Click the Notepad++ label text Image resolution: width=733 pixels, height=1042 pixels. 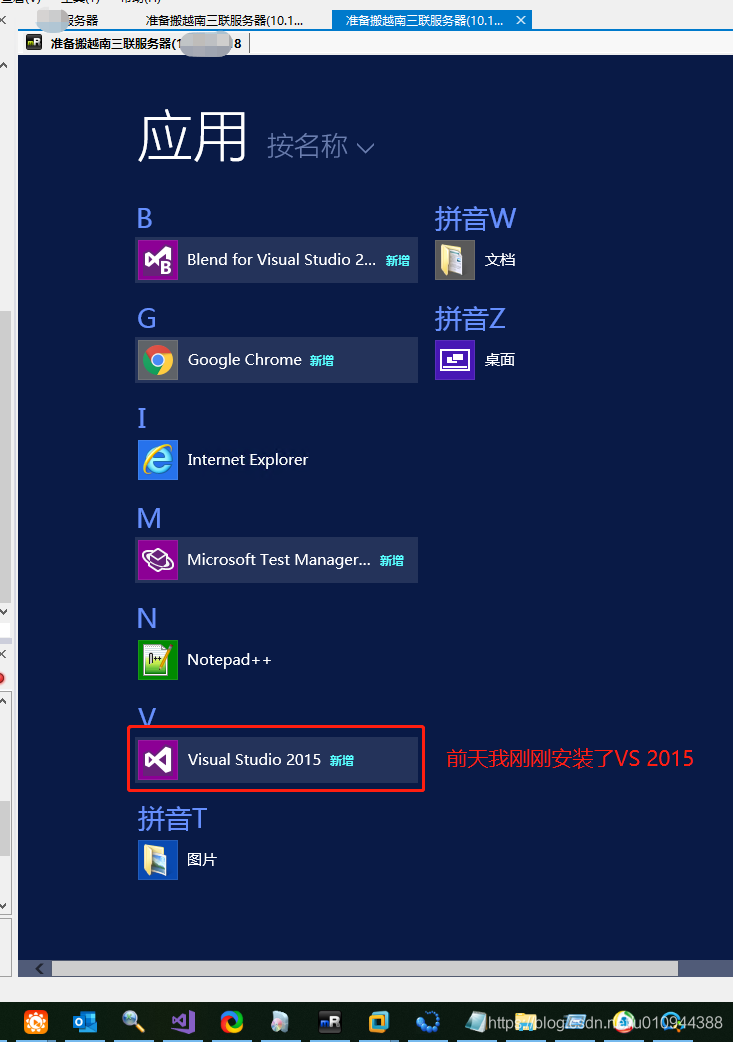tap(229, 660)
